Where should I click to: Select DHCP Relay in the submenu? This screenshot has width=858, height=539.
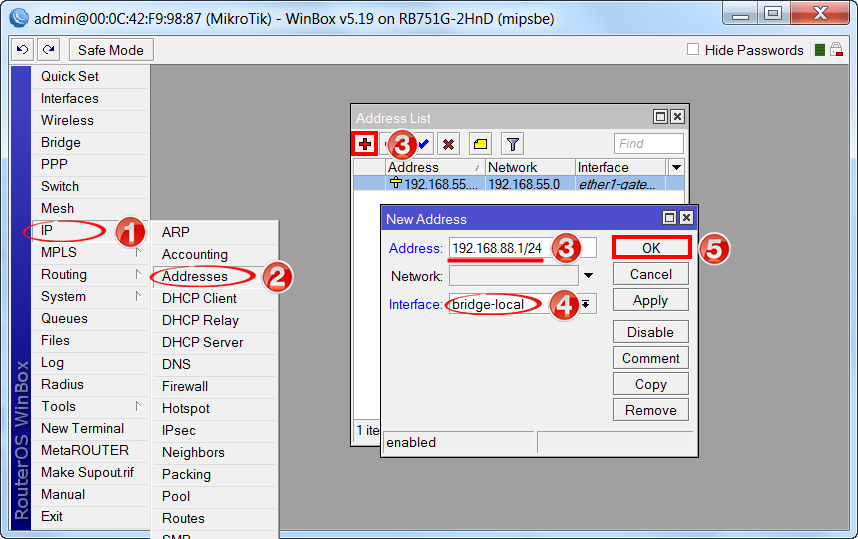[x=214, y=320]
